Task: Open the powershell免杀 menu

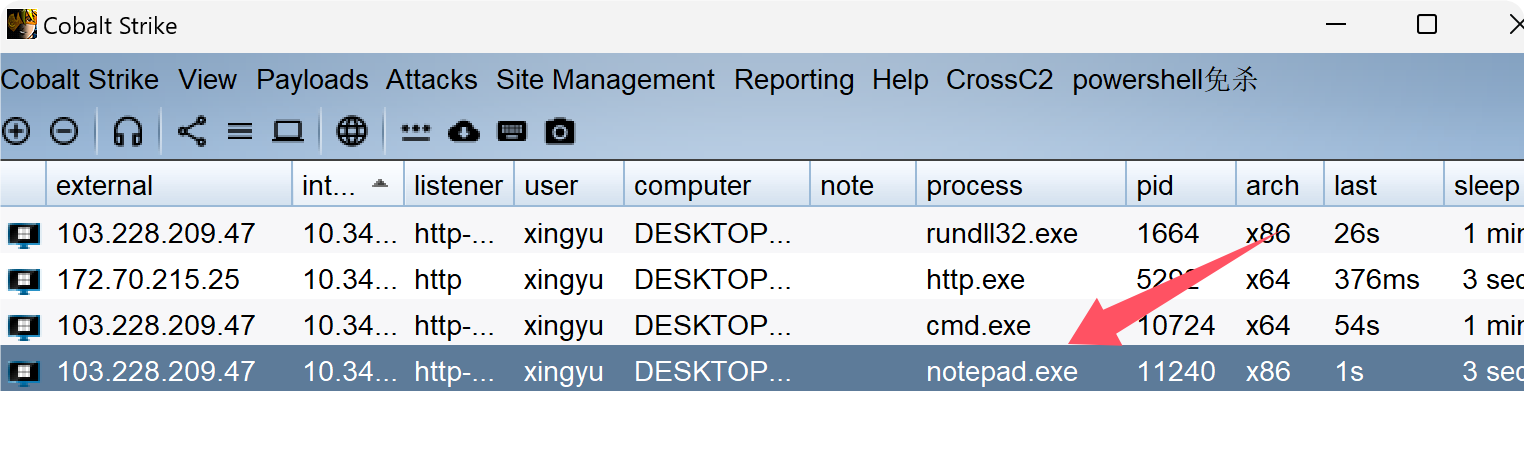Action: coord(1165,80)
